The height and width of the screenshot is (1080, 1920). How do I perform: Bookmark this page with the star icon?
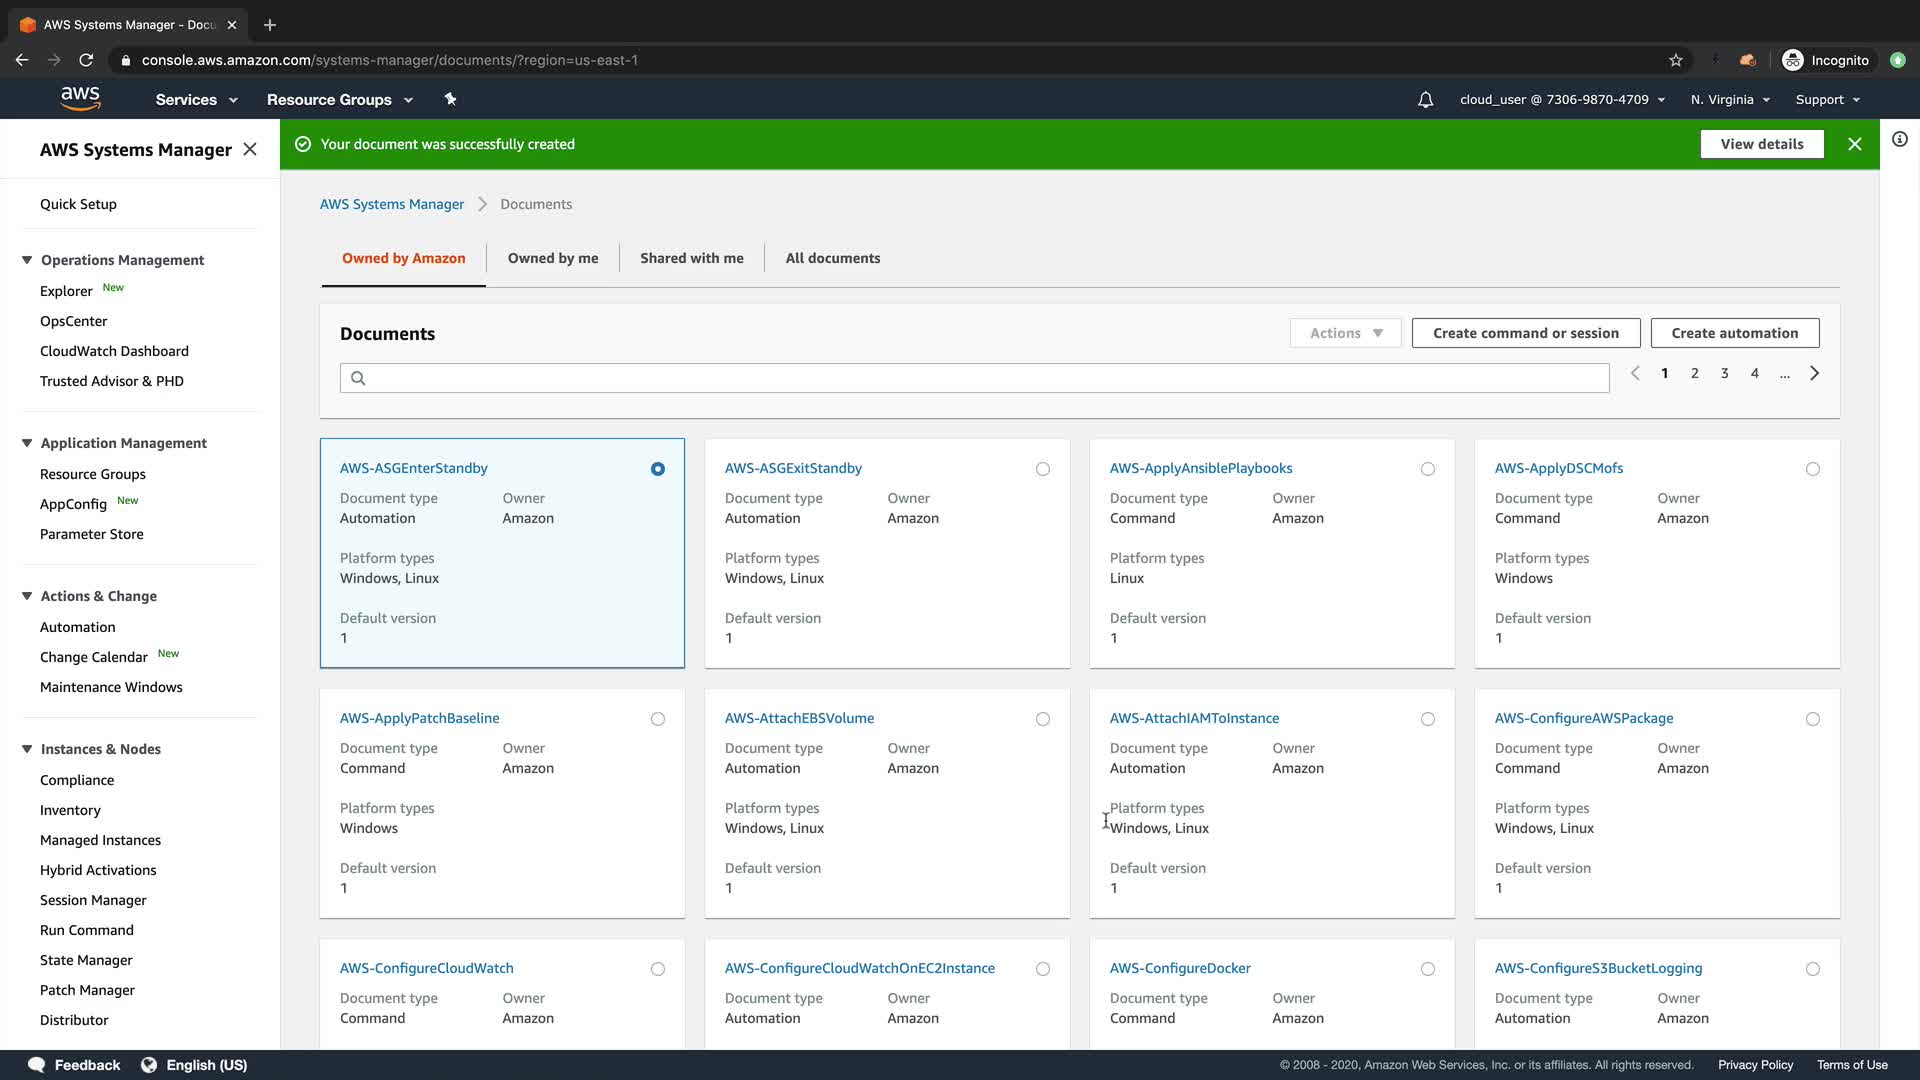[1676, 60]
